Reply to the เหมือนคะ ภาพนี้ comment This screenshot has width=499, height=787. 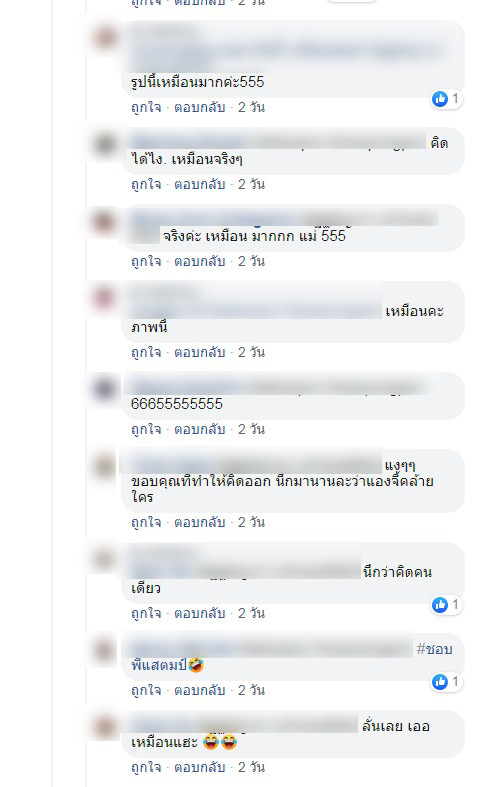click(x=199, y=352)
